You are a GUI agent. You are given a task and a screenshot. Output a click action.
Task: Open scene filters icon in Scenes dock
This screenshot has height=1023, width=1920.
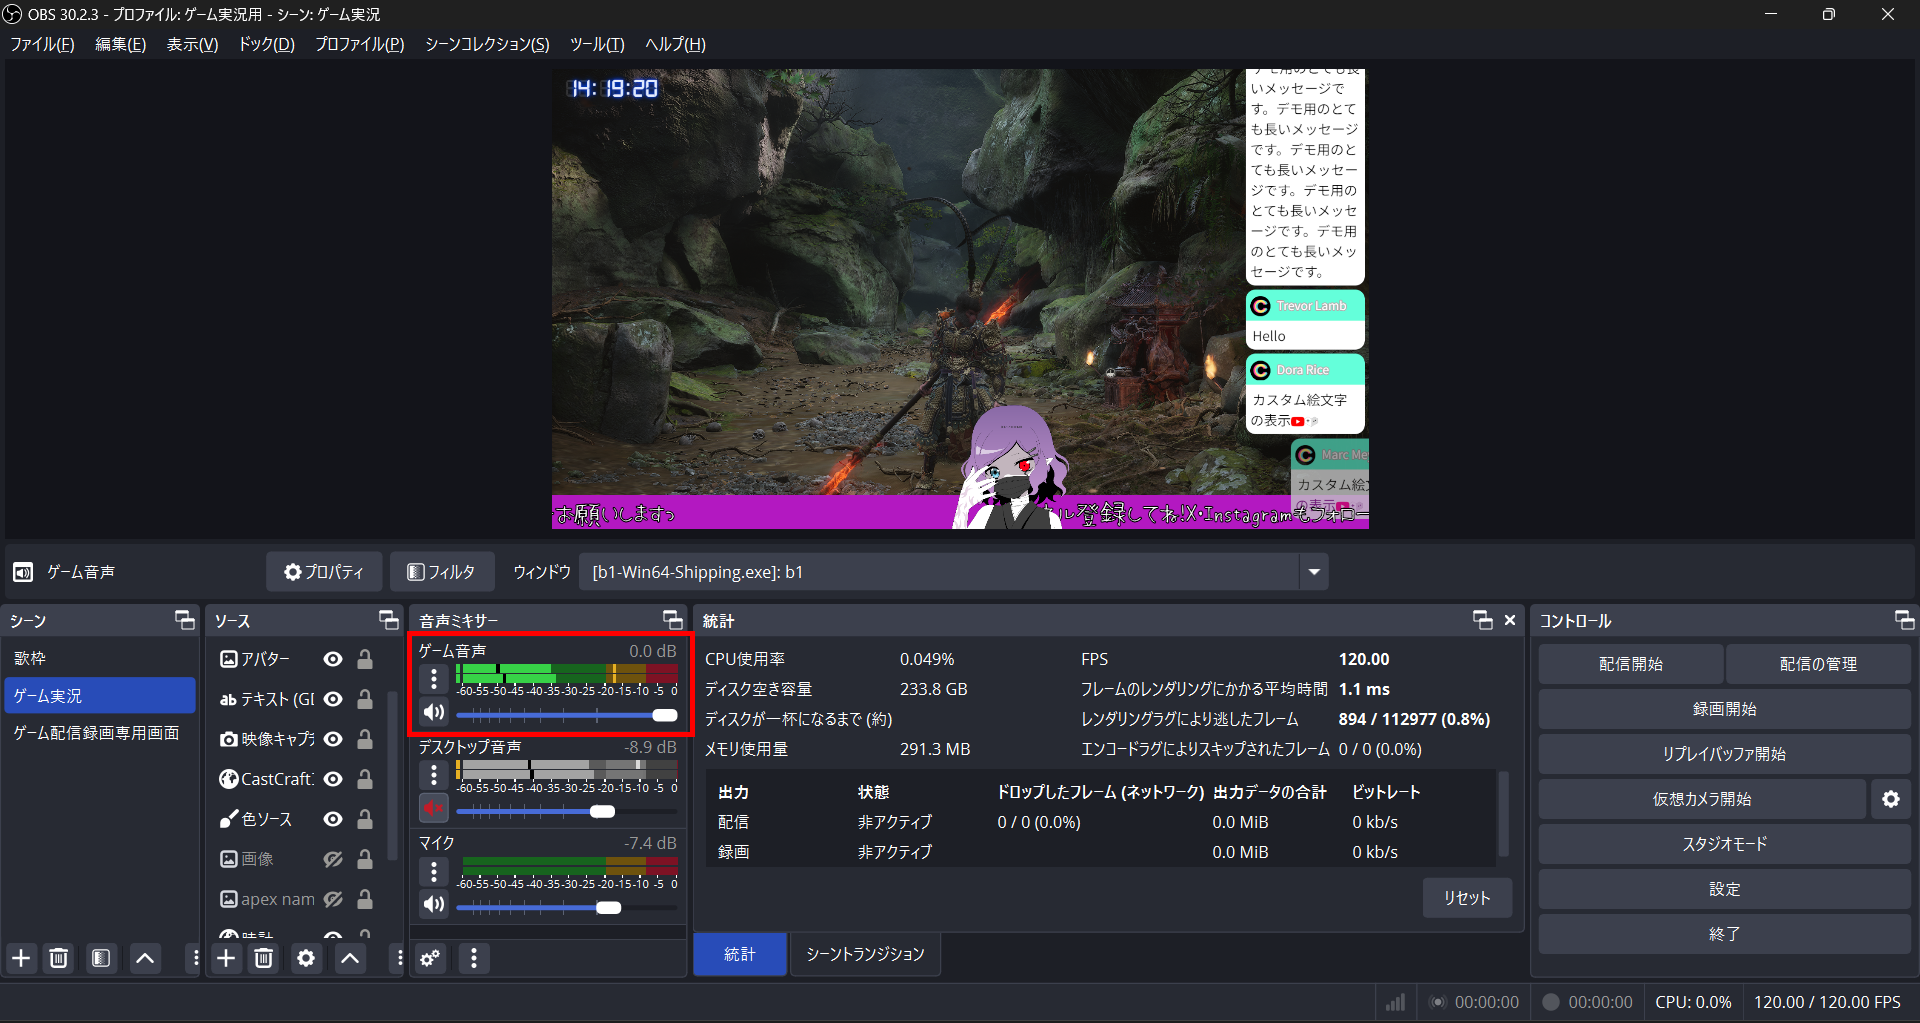click(x=101, y=958)
